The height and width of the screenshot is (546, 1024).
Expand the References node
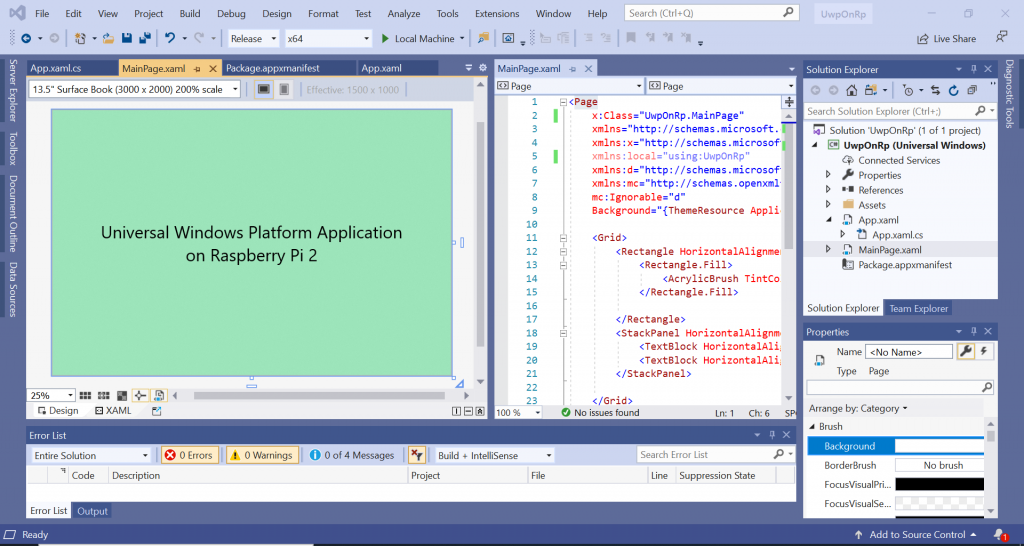pyautogui.click(x=828, y=190)
